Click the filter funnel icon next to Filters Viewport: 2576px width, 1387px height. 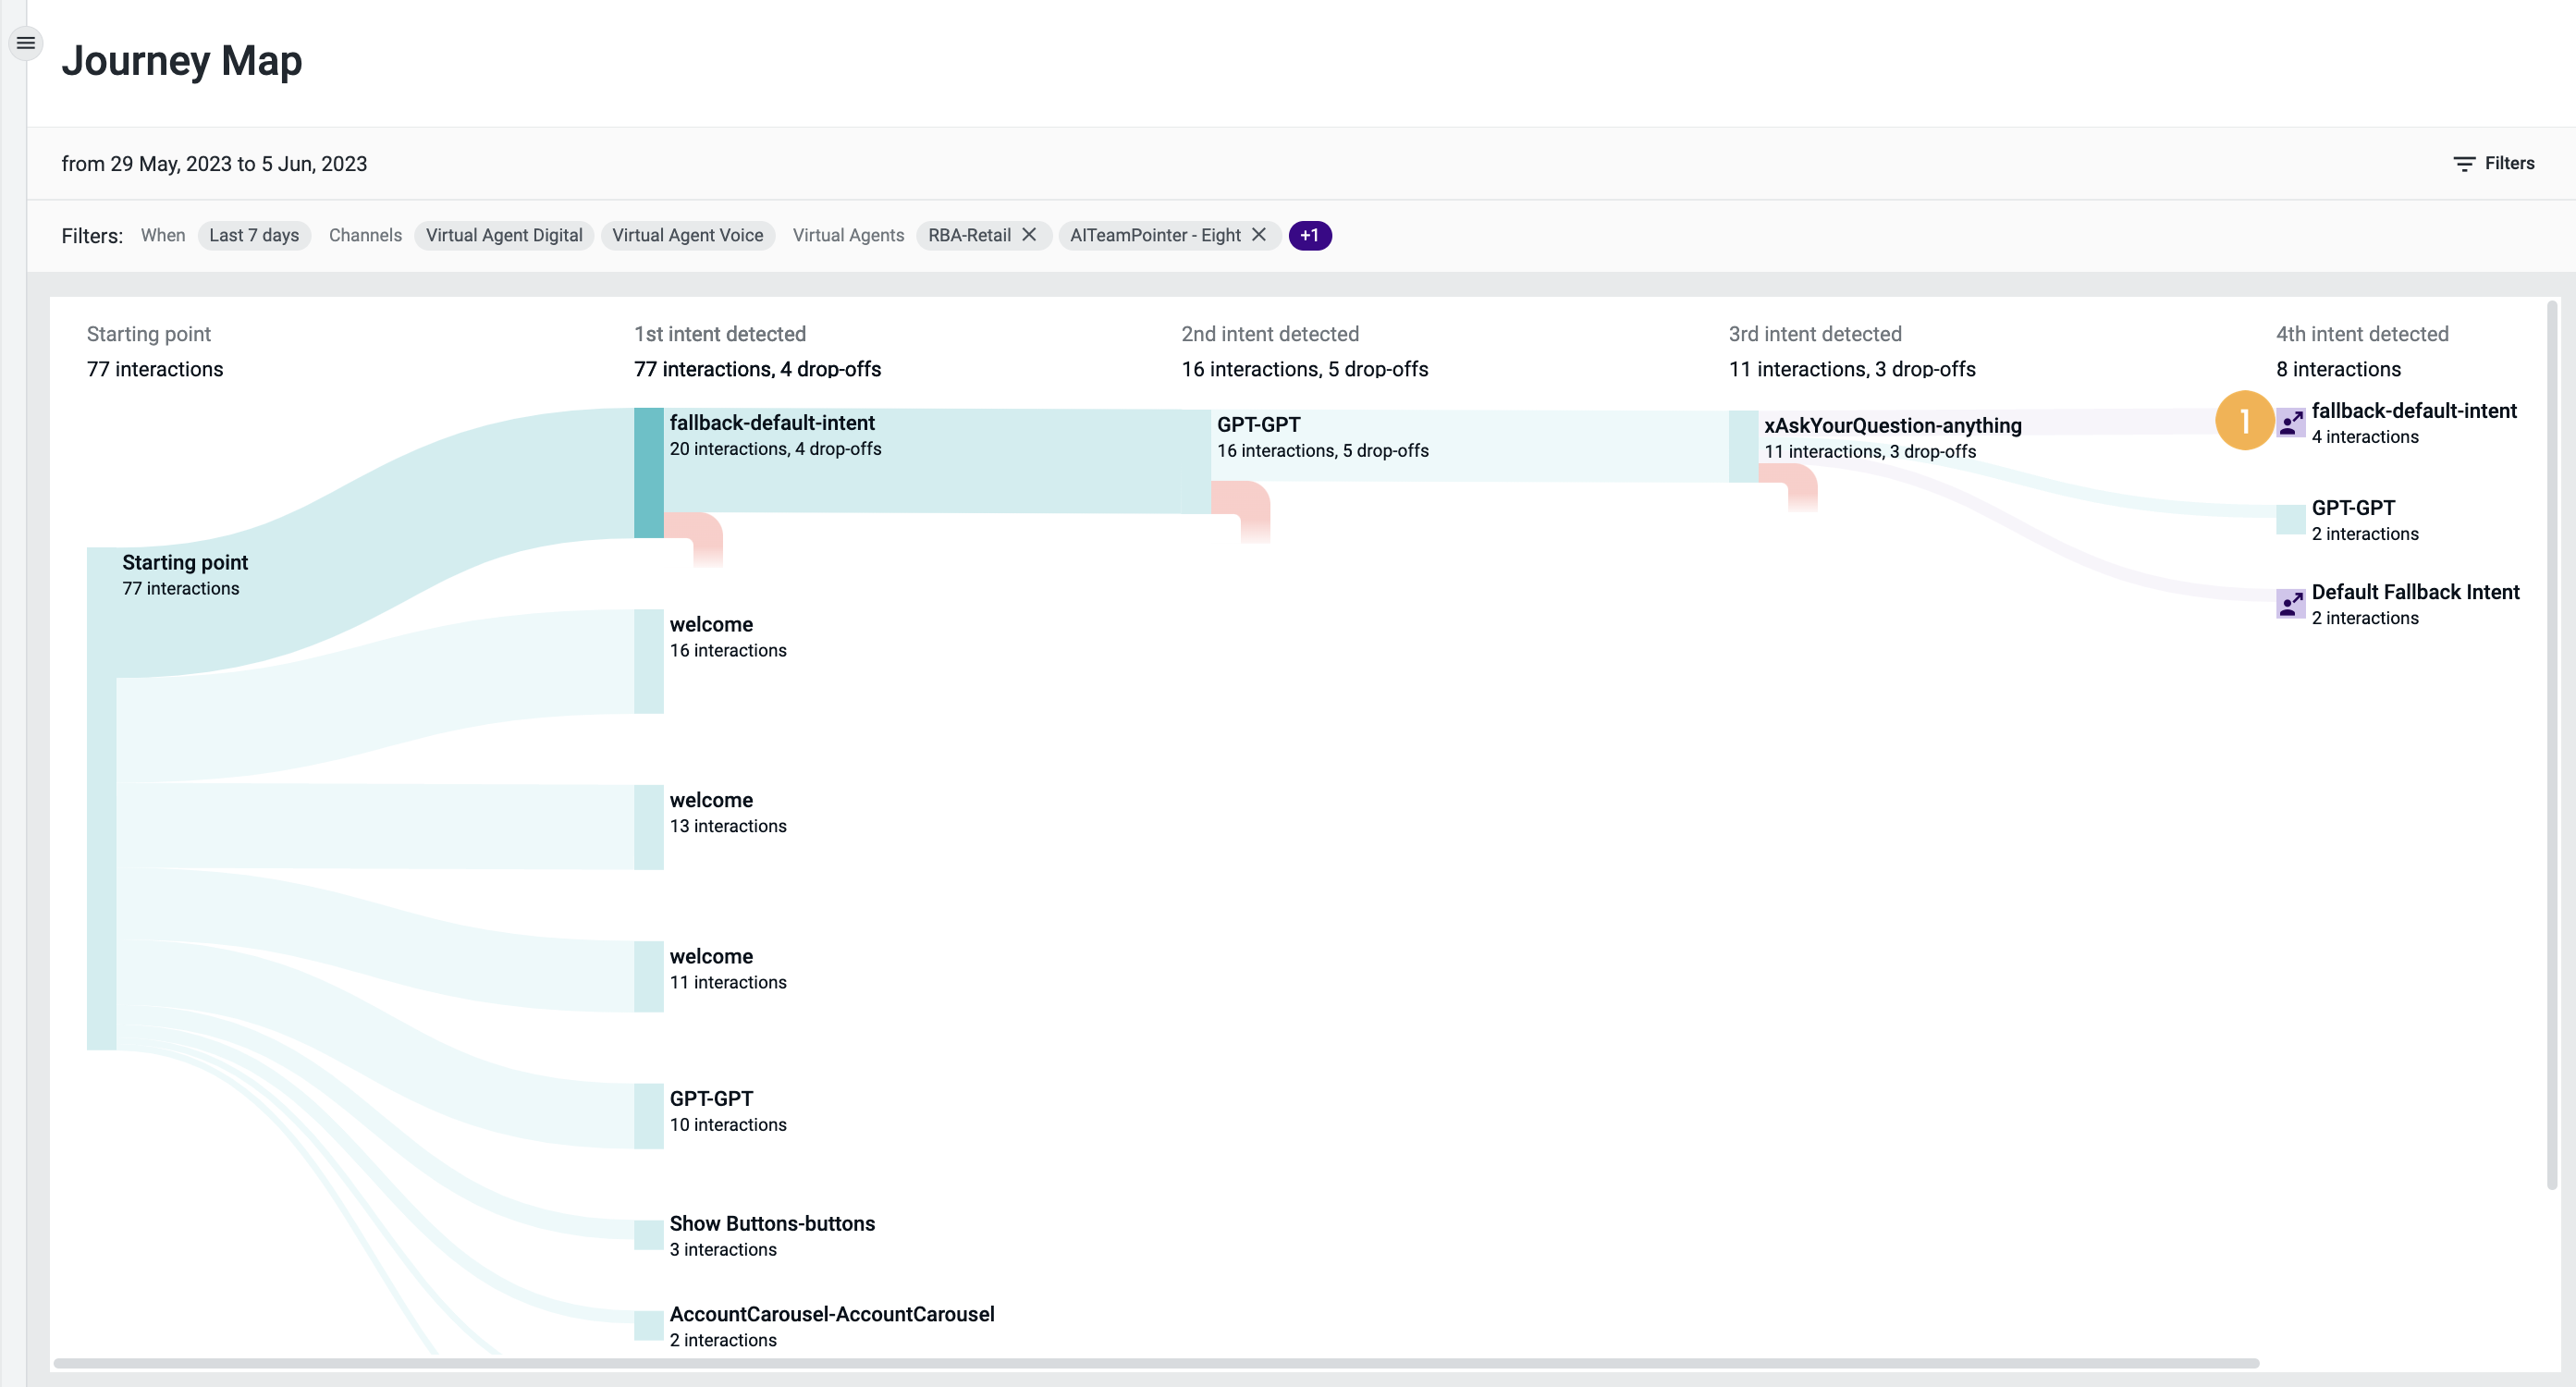2463,163
